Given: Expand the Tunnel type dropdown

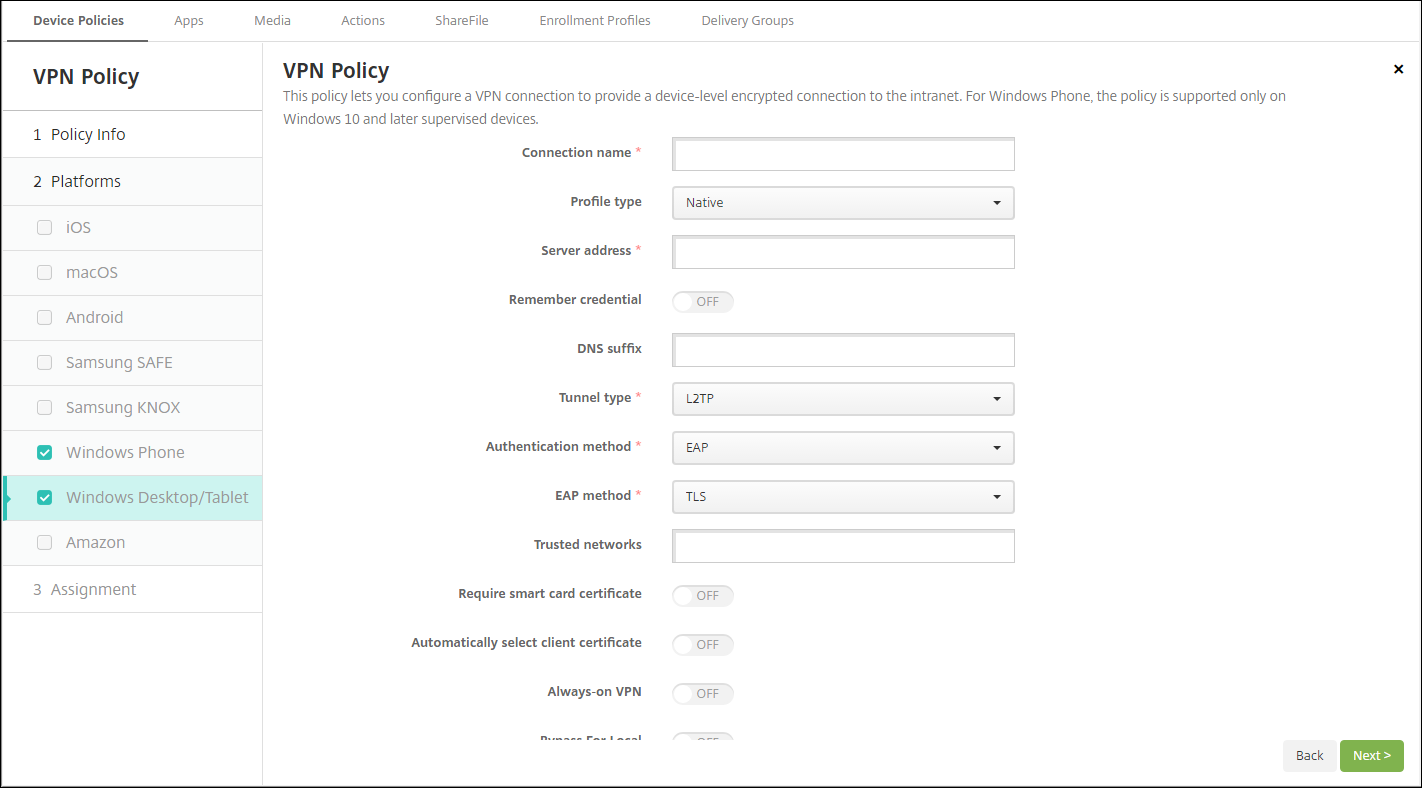Looking at the screenshot, I should (843, 399).
